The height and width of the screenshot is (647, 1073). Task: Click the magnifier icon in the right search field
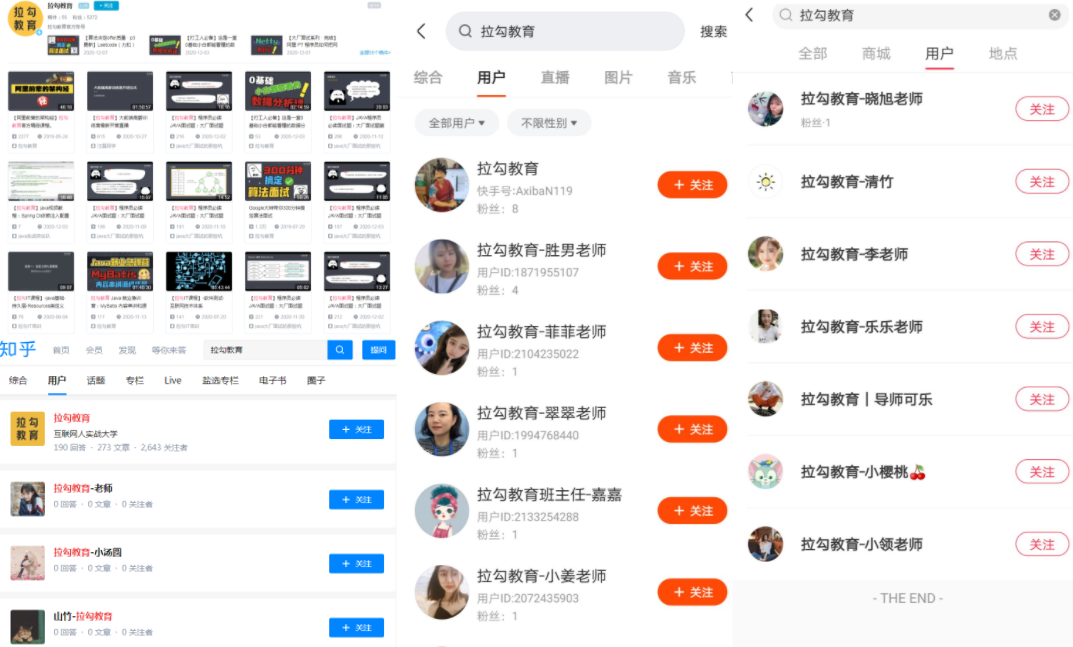785,15
